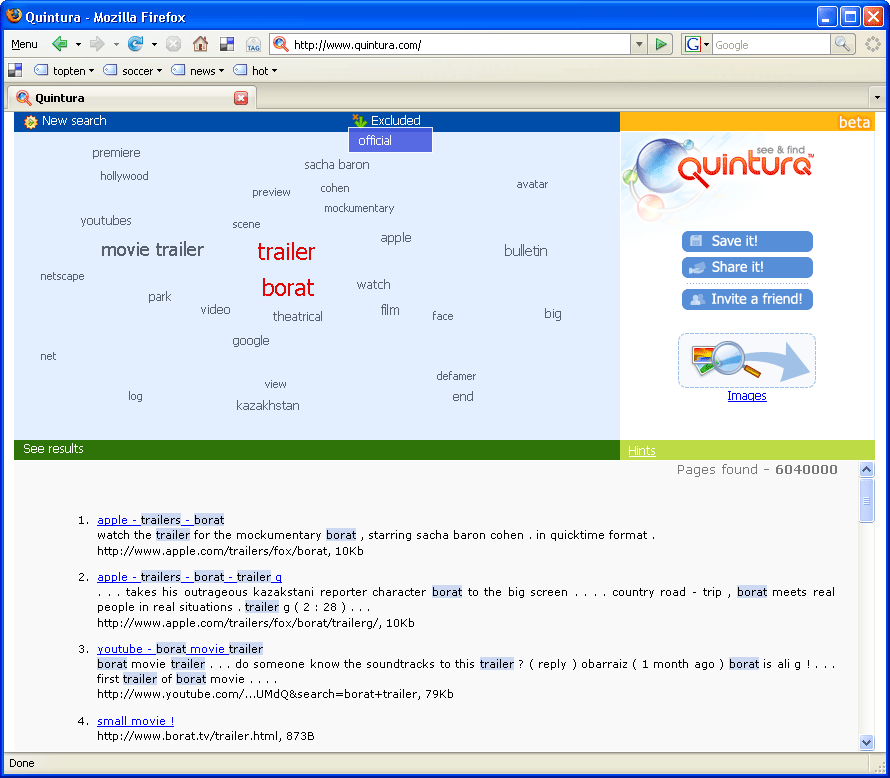Click the cloud word kazakhstan
The height and width of the screenshot is (778, 890).
coord(267,405)
